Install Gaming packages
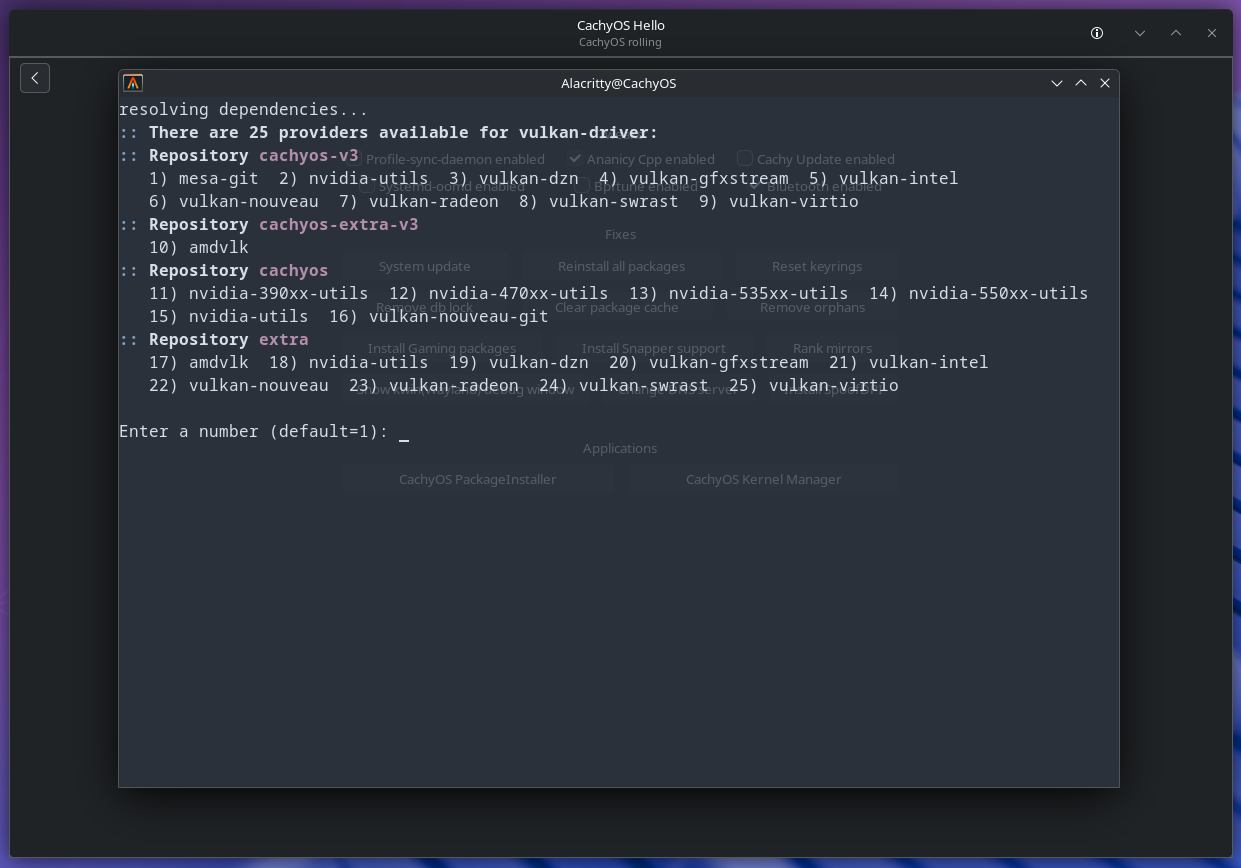1241x868 pixels. 441,348
